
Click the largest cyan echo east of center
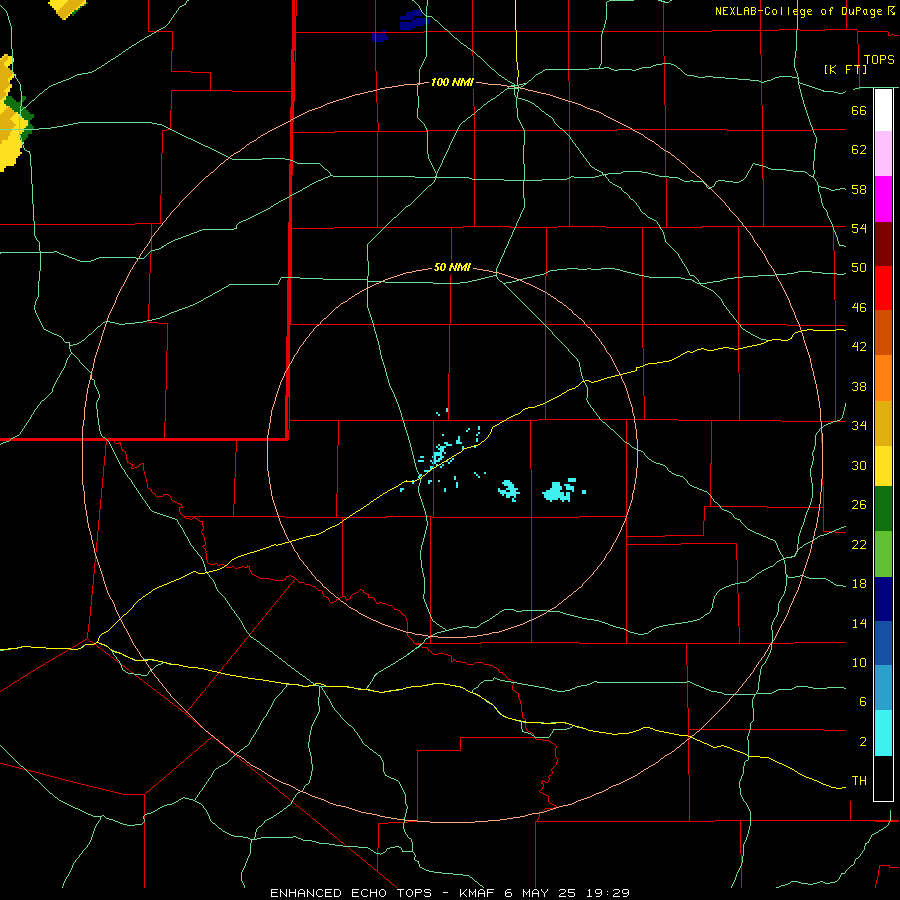point(558,491)
